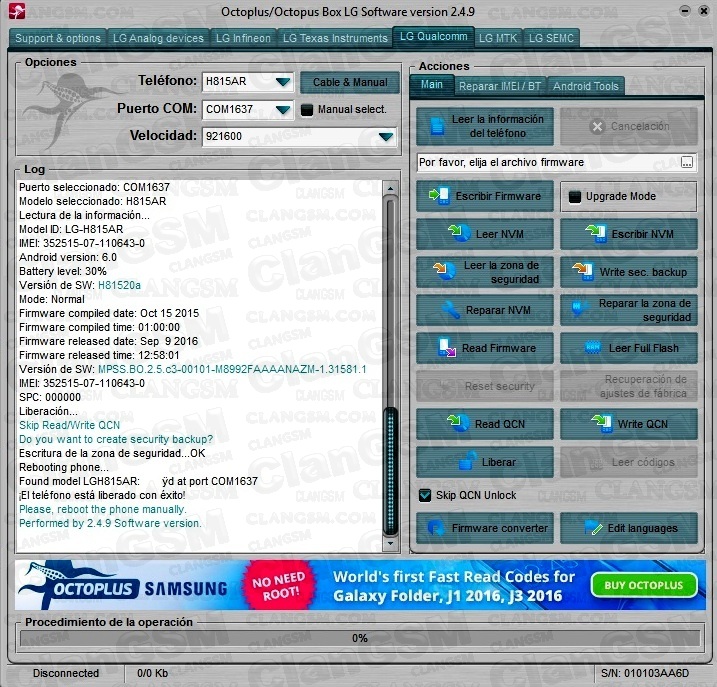Click the Firmware converter icon
Screen dimensions: 717x687
click(436, 528)
